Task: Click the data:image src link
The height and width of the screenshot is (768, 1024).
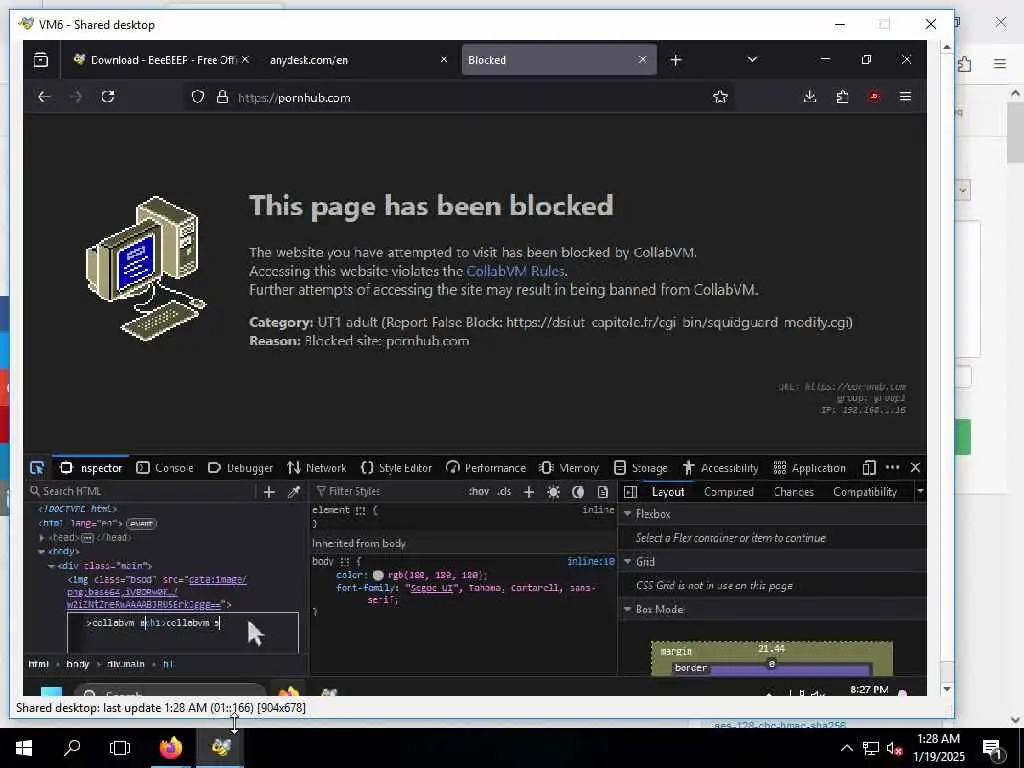Action: point(157,592)
